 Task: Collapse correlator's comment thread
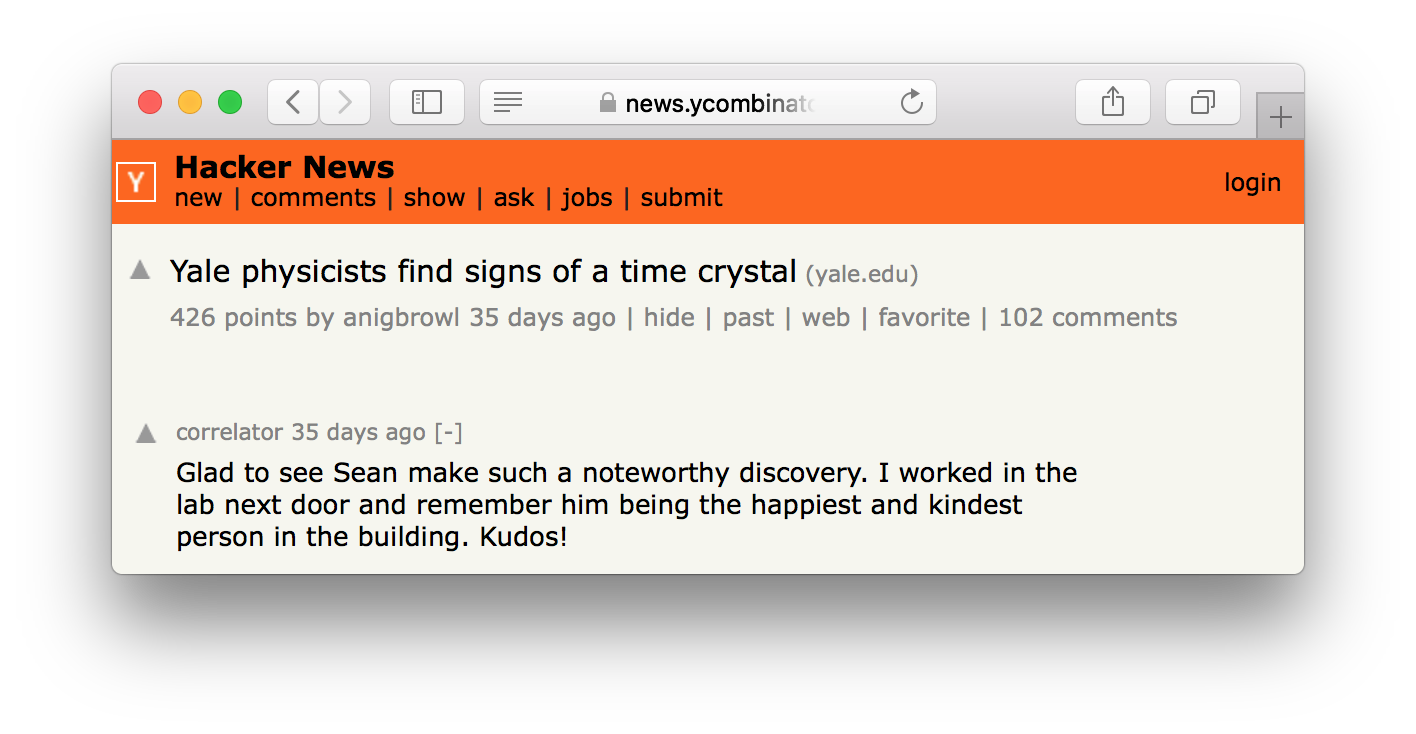[448, 432]
